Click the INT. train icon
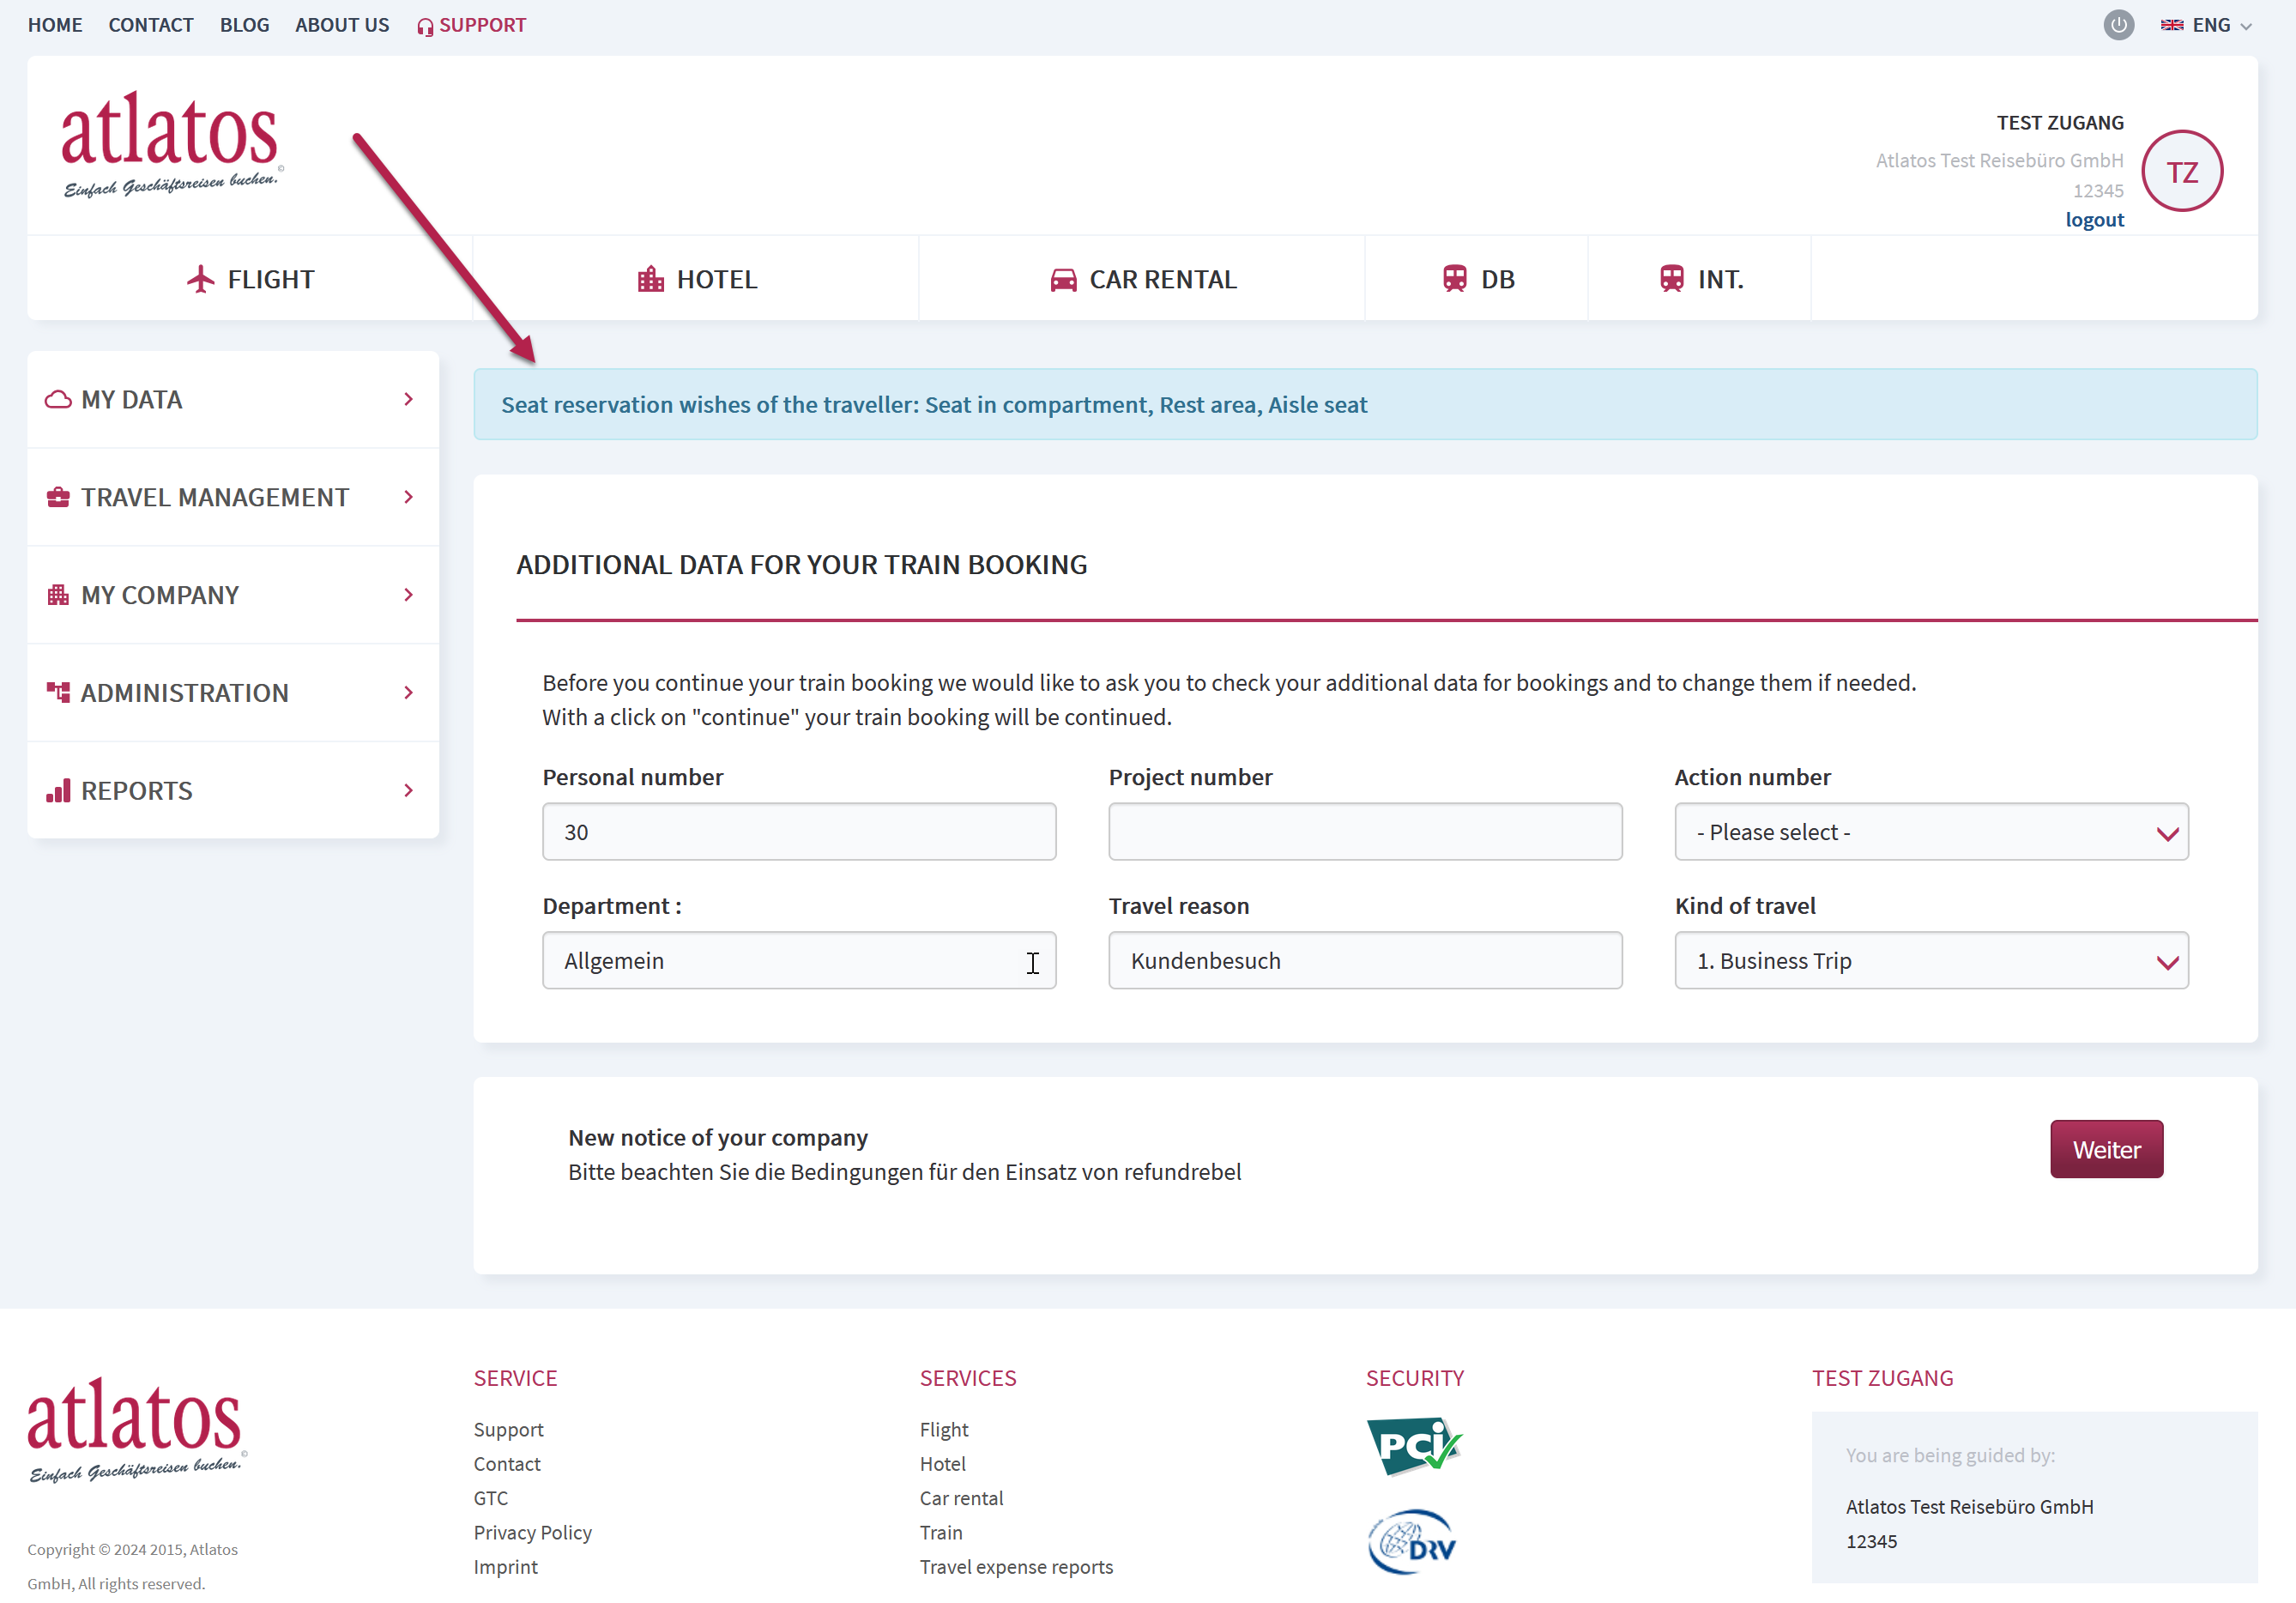 click(1672, 279)
